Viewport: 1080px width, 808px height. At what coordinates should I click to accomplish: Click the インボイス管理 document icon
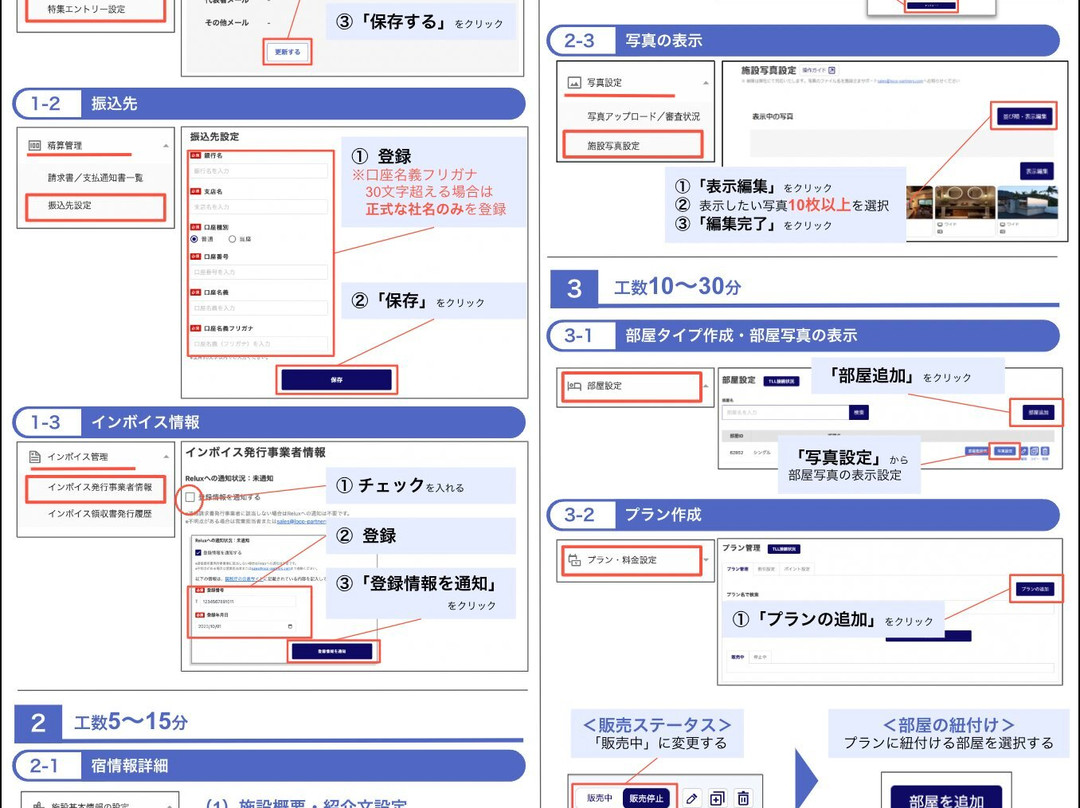tap(33, 457)
